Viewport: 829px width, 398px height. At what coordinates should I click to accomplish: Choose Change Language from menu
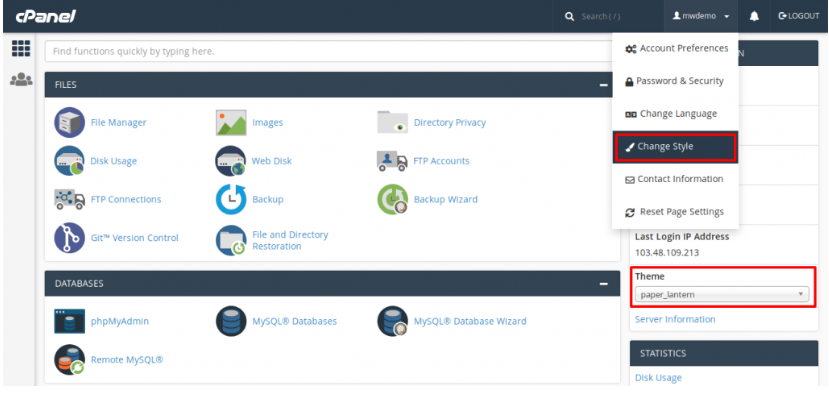pyautogui.click(x=676, y=114)
